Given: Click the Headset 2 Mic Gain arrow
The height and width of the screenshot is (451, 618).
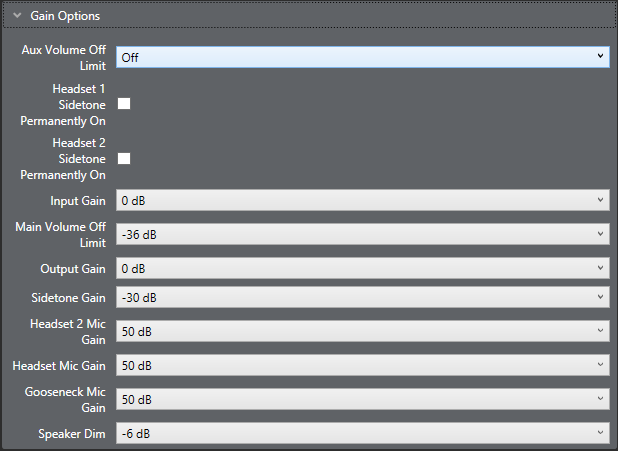Looking at the screenshot, I should pyautogui.click(x=600, y=331).
